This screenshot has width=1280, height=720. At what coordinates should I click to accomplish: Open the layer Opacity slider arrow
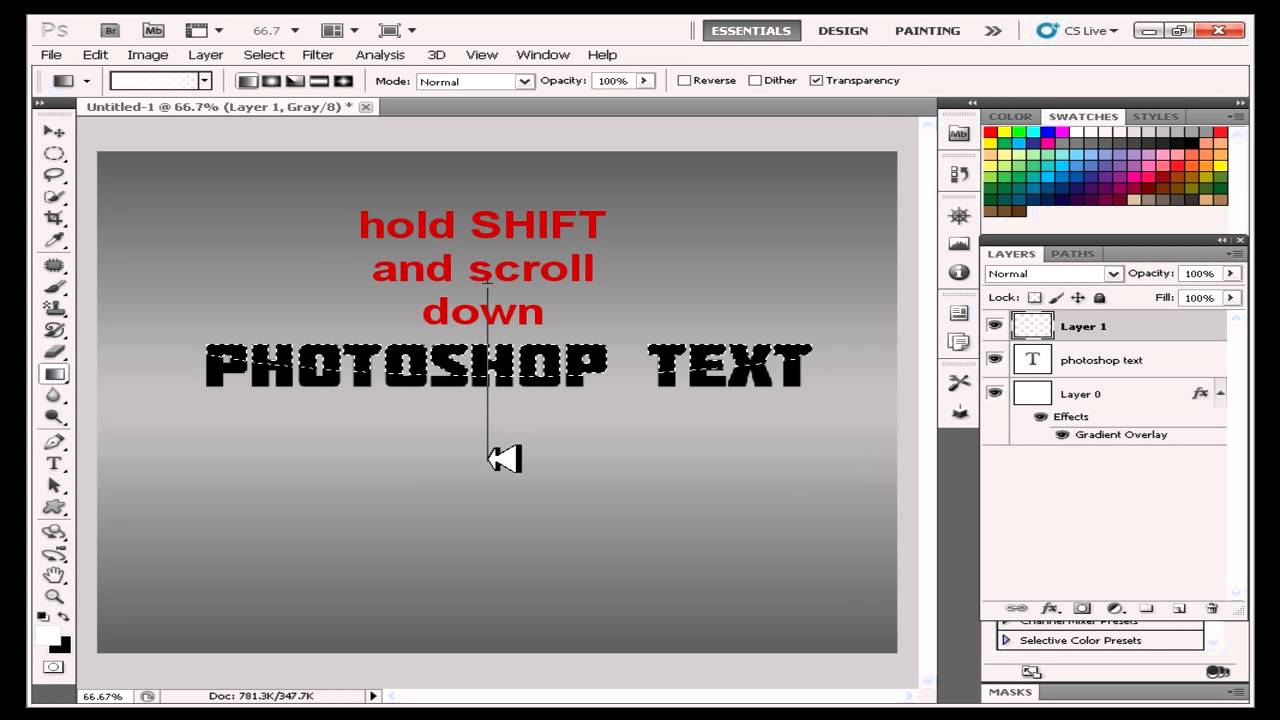tap(1231, 274)
